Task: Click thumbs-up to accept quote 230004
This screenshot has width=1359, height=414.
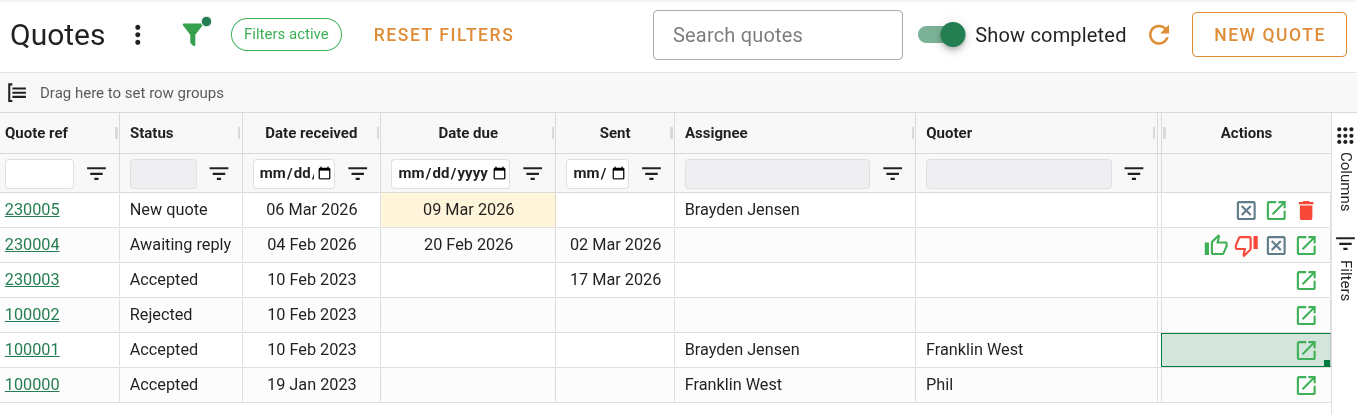Action: (1216, 245)
